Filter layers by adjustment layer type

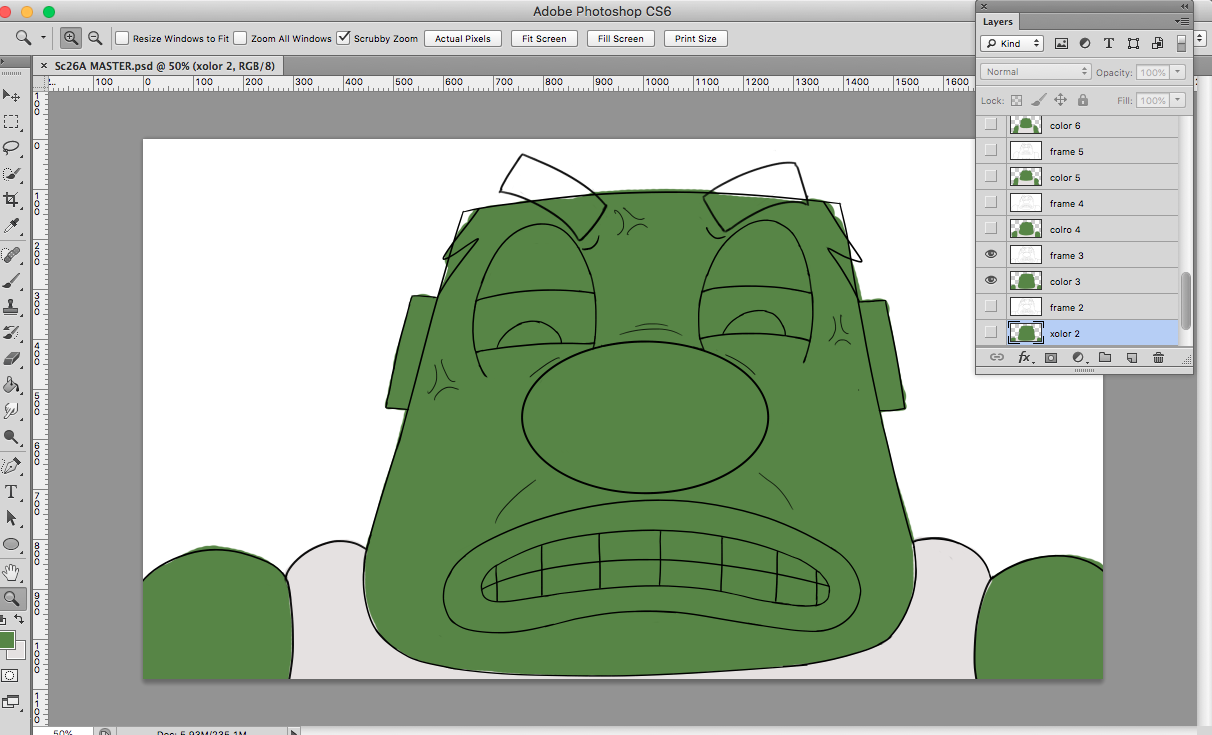(x=1085, y=43)
